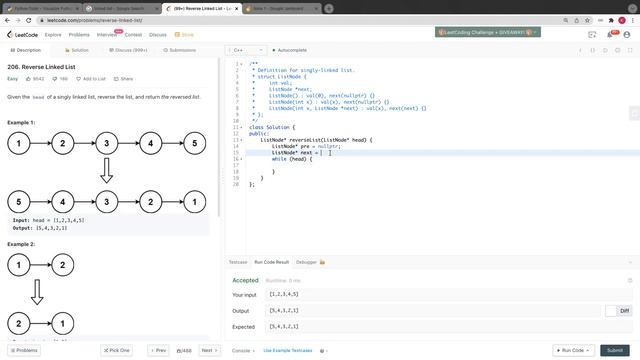Viewport: 640px width, 360px height.
Task: Open the LeetCode user account icon
Action: [627, 35]
